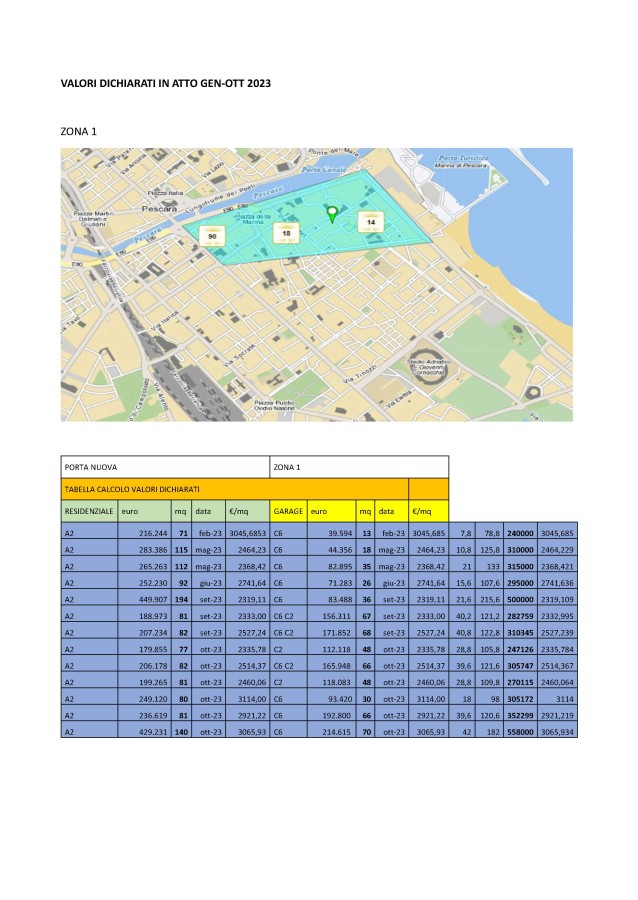Click the residential mq value 115
Screen dimensions: 638x900
[181, 550]
